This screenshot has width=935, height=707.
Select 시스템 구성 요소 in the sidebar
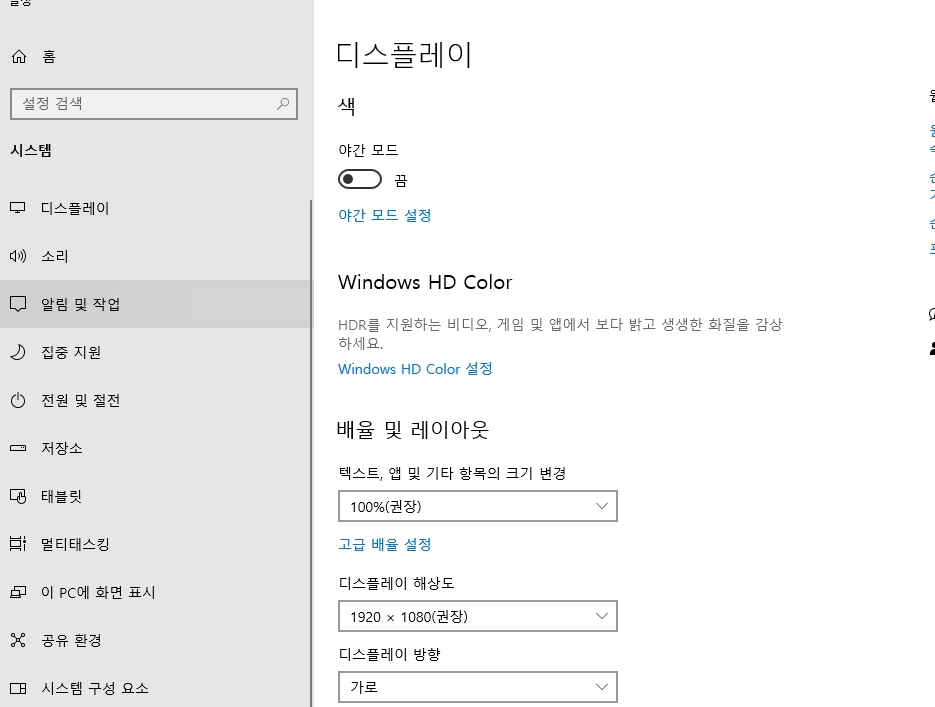pos(18,688)
